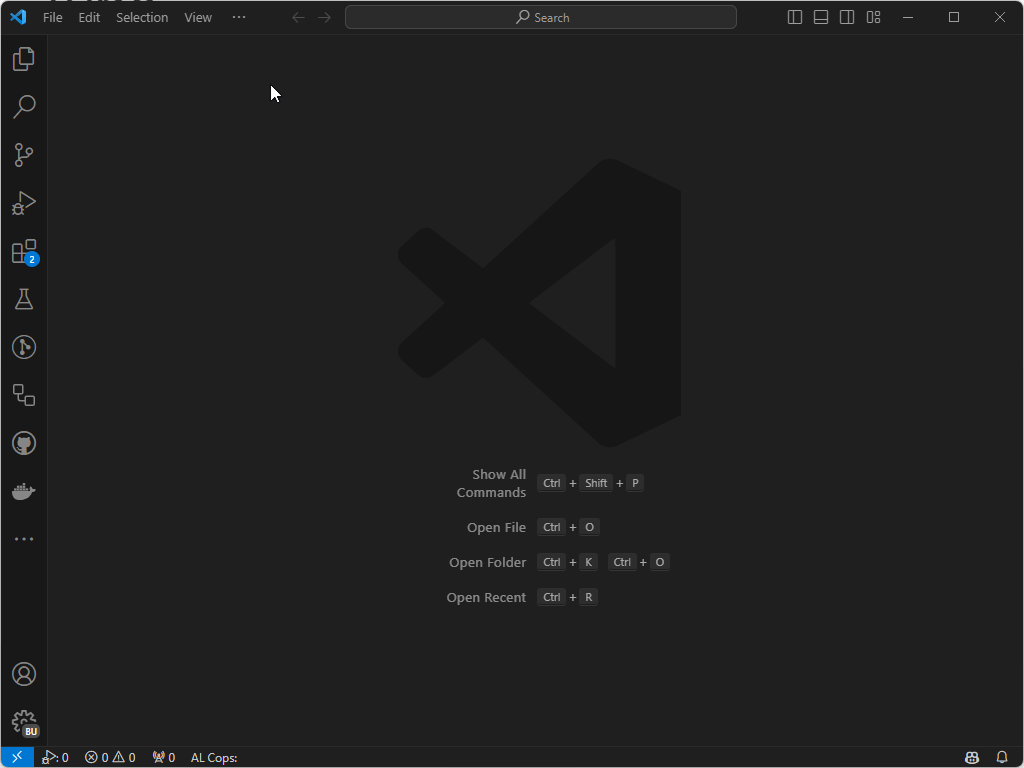Screen dimensions: 1024x768
Task: Open the View menu
Action: (198, 18)
